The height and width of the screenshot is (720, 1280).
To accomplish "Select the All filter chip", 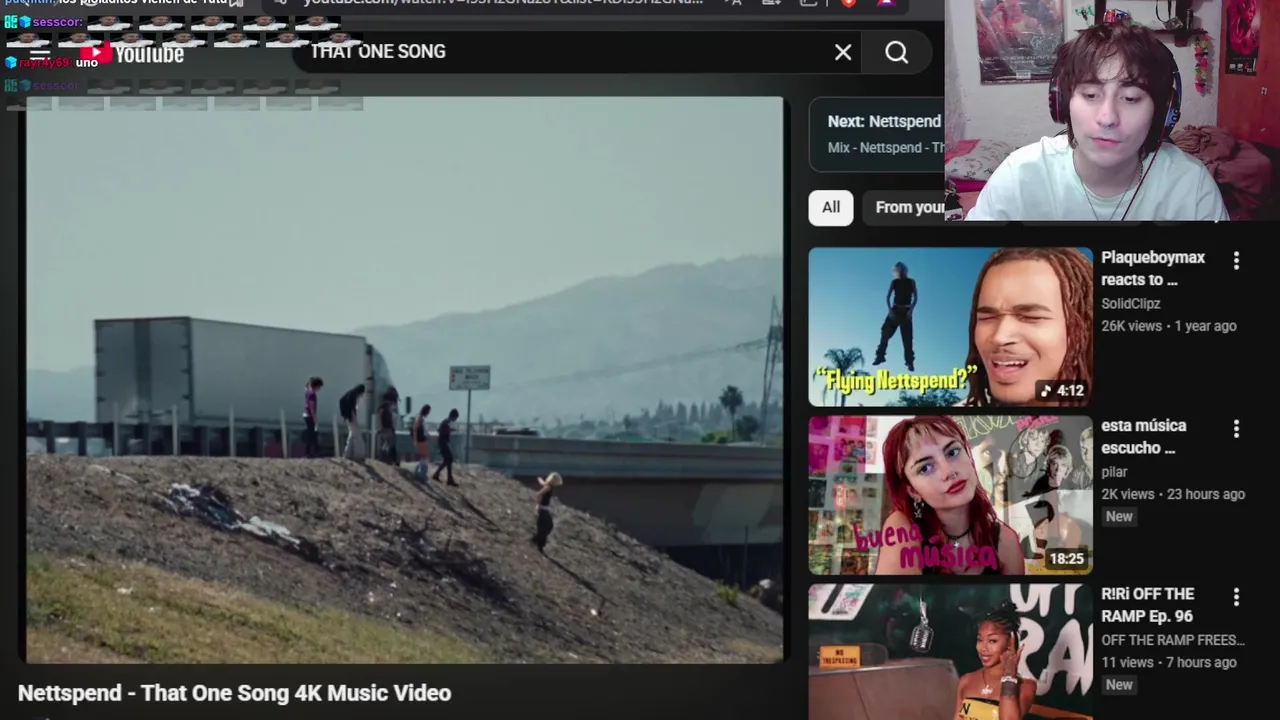I will click(831, 207).
